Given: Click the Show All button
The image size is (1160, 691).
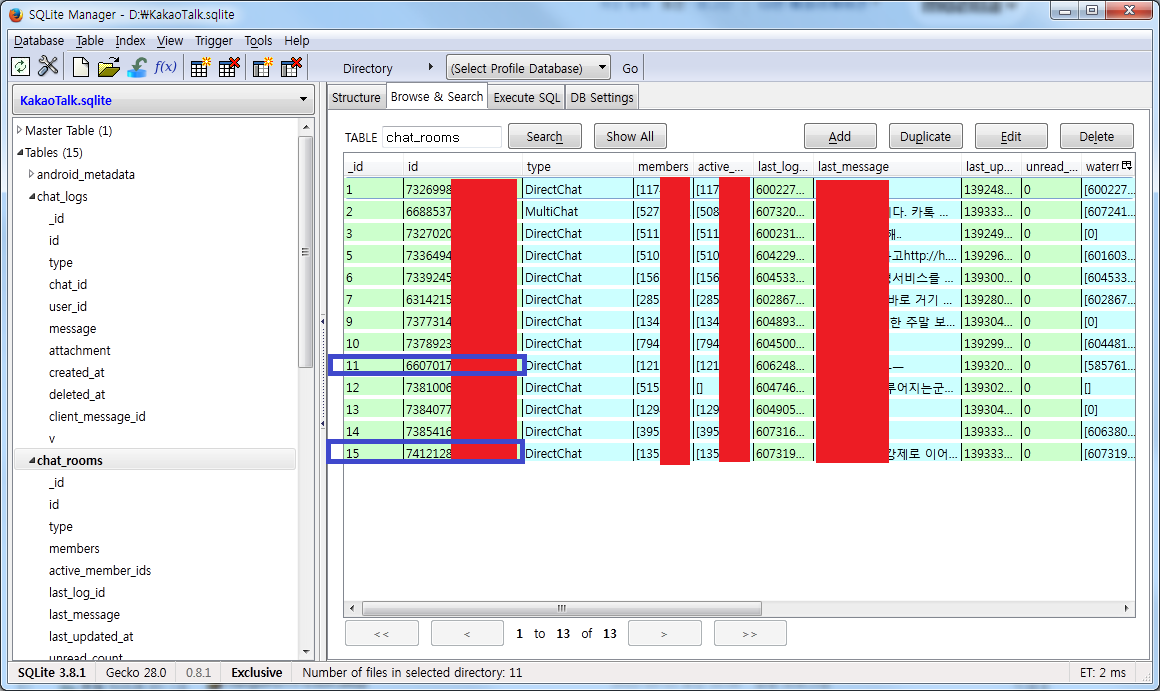Looking at the screenshot, I should (629, 137).
